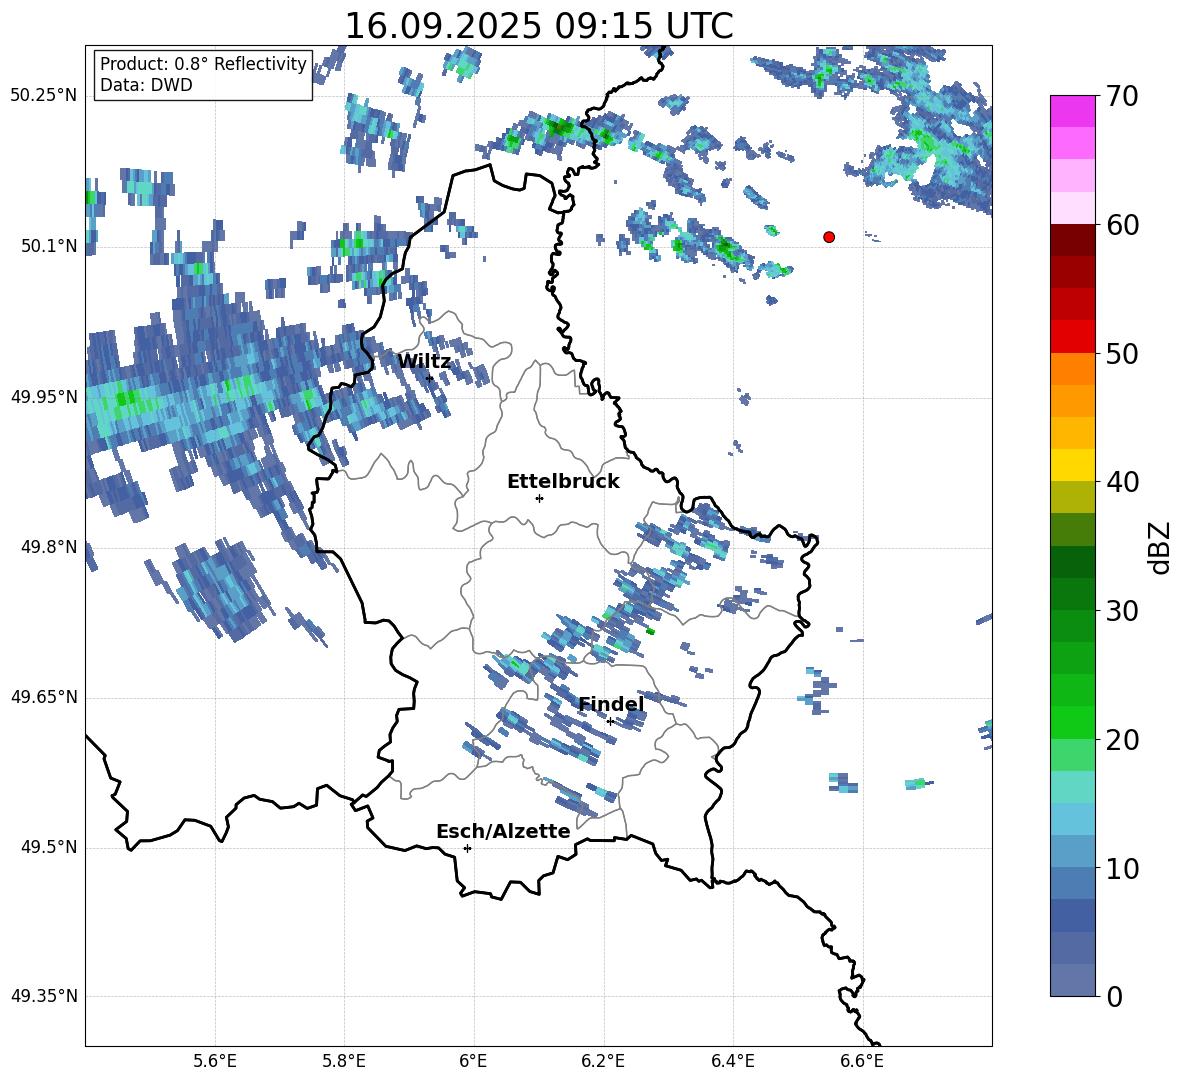Click the yellow colorbar swatch just above the 40 tick
The width and height of the screenshot is (1184, 1081).
point(1072,465)
